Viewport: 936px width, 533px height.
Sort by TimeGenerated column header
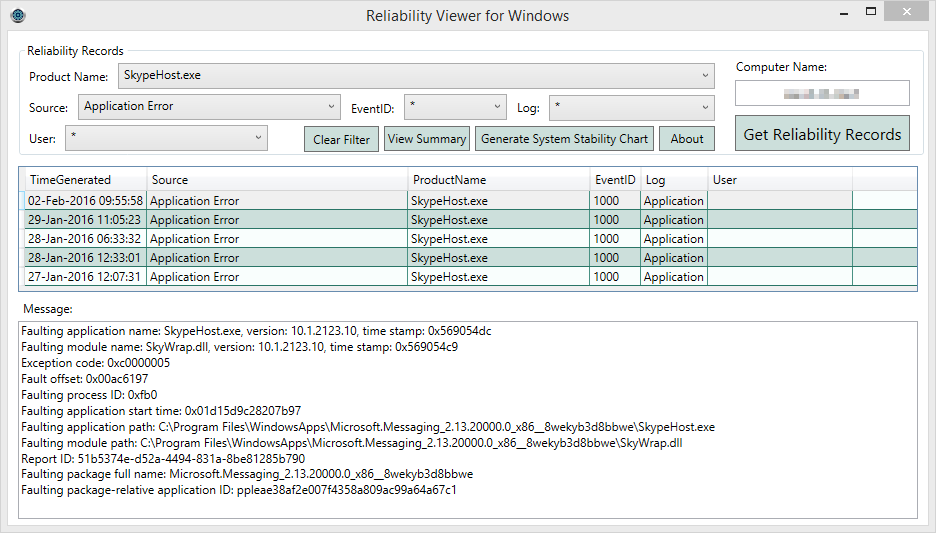click(x=85, y=180)
